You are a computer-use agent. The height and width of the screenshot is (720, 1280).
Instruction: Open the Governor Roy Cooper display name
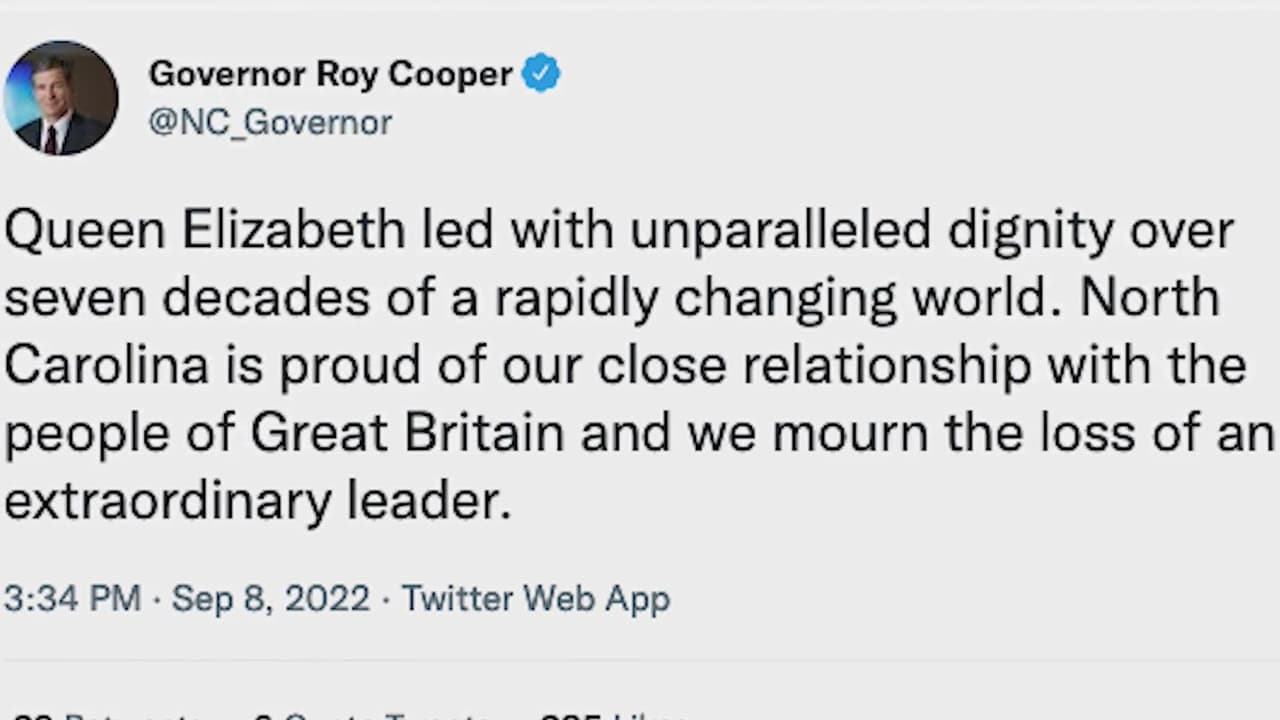click(x=330, y=74)
